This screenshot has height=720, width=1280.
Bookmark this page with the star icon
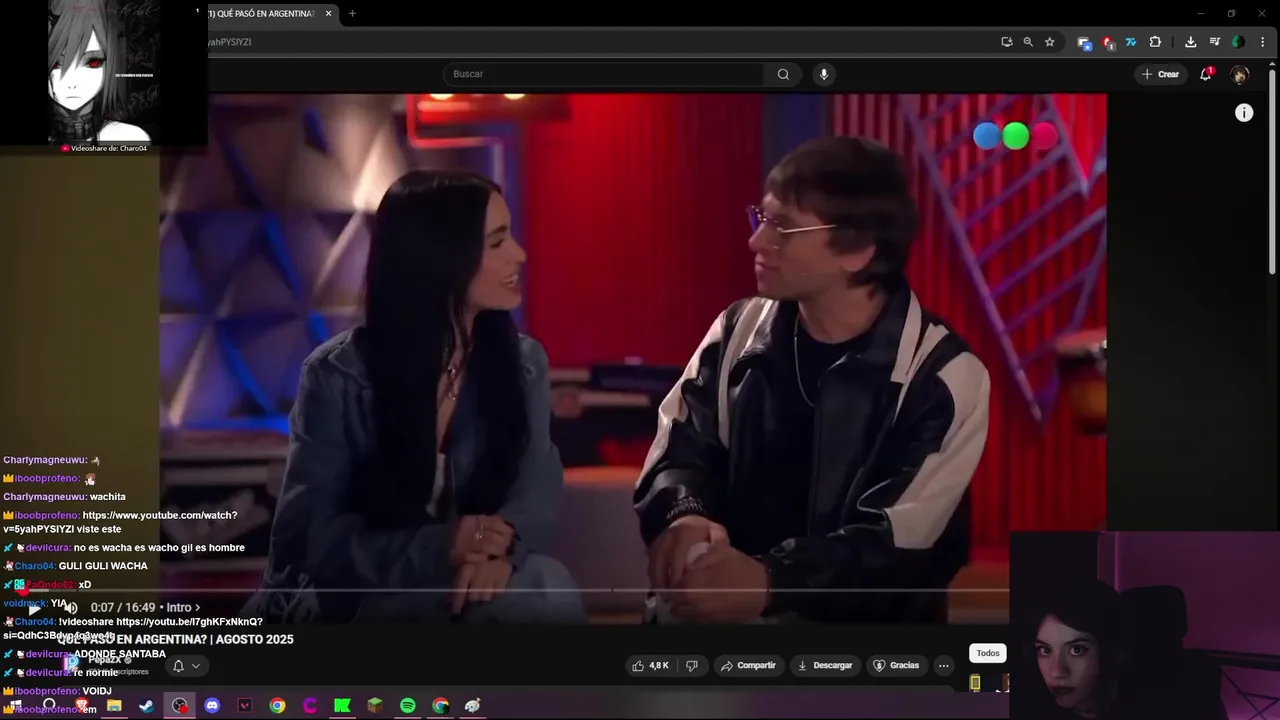[x=1049, y=42]
